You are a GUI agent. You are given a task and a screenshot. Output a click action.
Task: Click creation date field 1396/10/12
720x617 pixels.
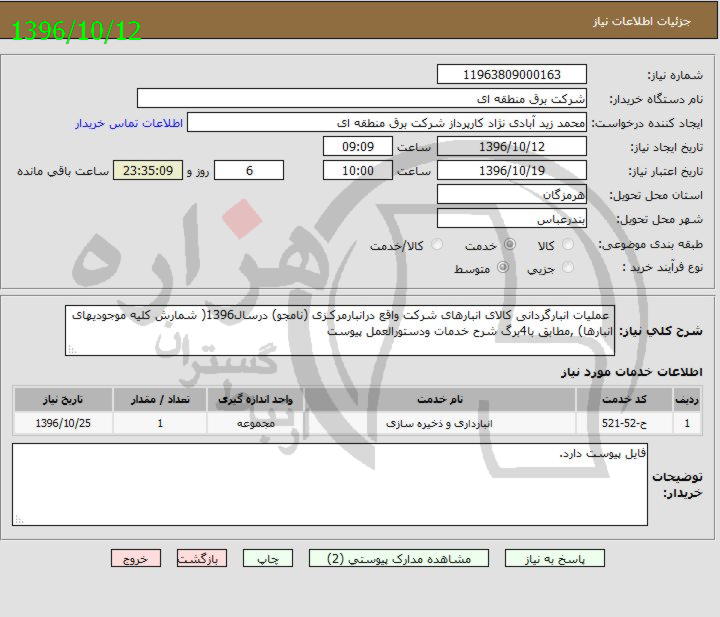(x=512, y=146)
